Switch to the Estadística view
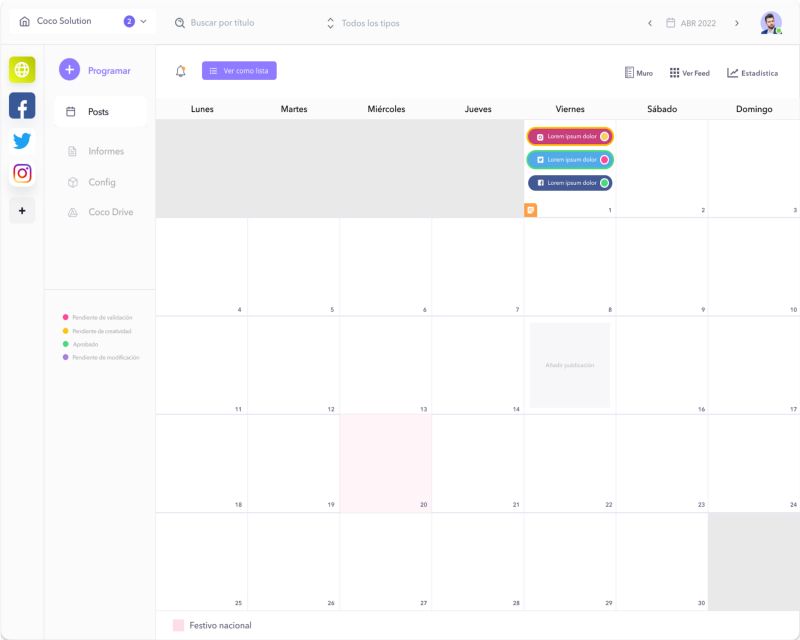The height and width of the screenshot is (640, 800). 752,73
